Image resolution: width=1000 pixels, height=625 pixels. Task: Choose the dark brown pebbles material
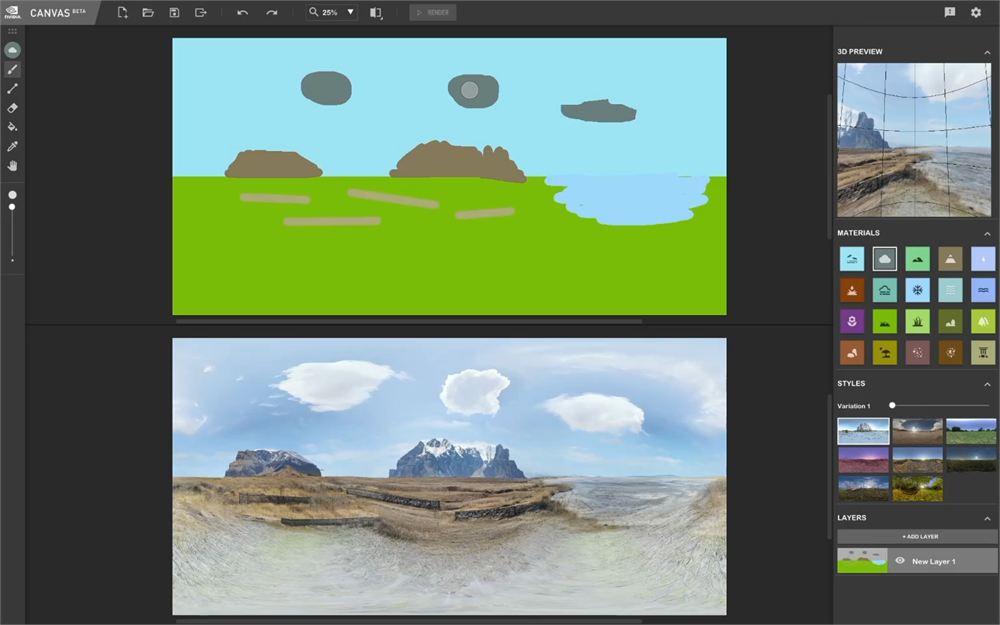(950, 353)
